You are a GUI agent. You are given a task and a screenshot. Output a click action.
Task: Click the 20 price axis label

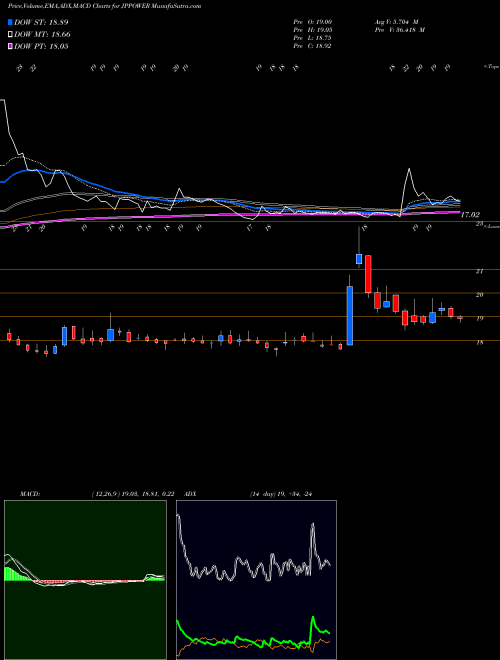(x=479, y=295)
